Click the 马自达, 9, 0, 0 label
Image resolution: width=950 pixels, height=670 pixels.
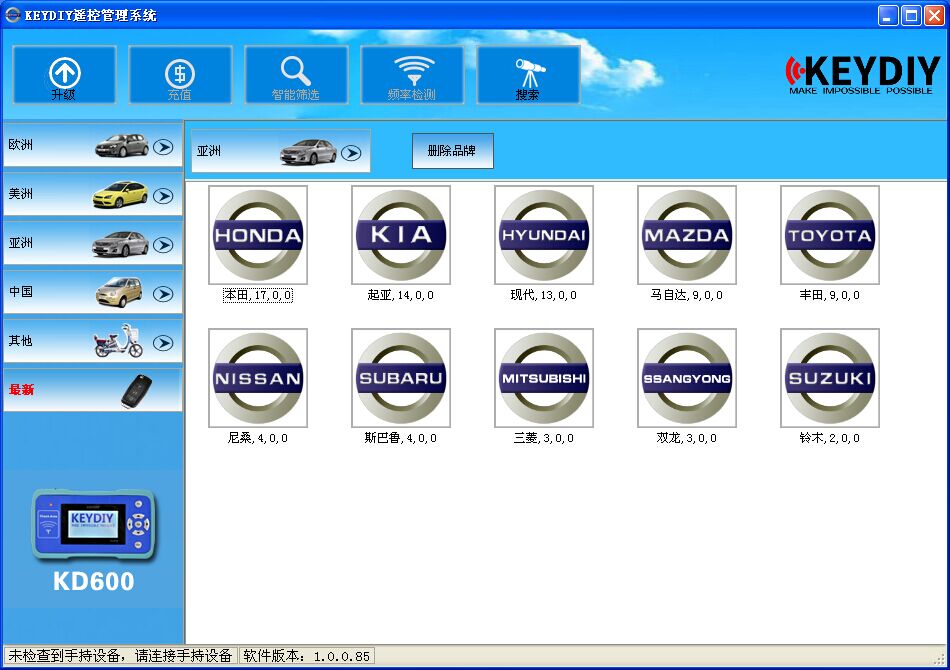(687, 296)
